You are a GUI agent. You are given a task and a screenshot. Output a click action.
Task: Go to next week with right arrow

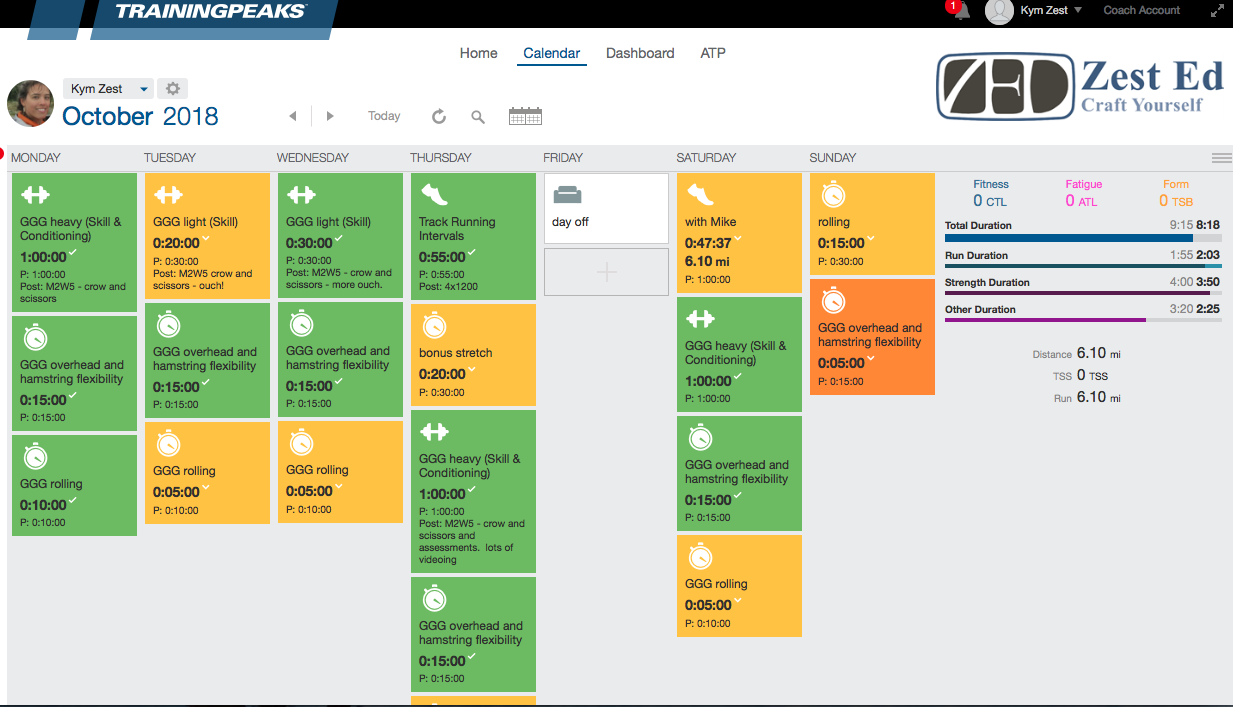330,117
